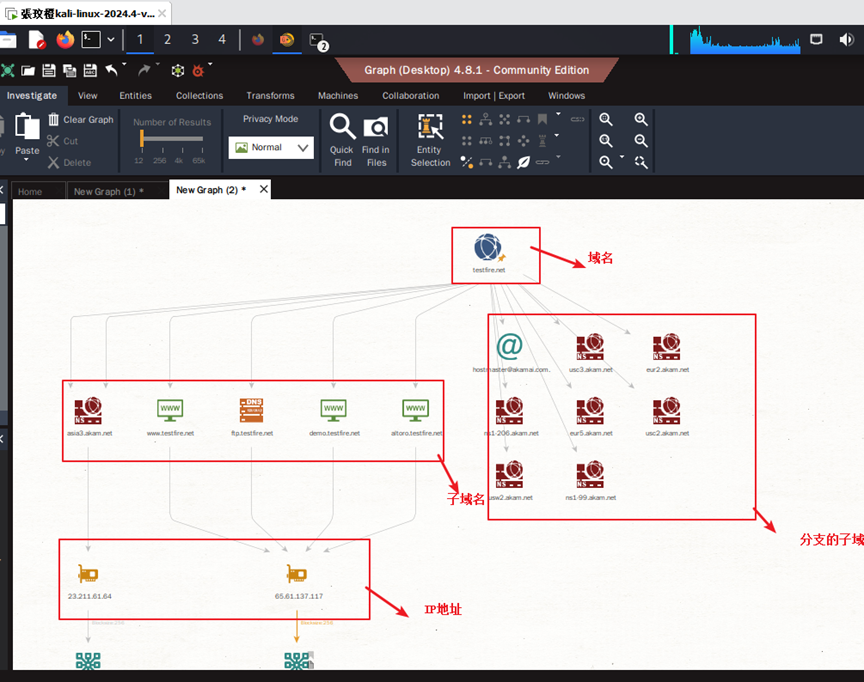The height and width of the screenshot is (682, 864).
Task: Select the www.testfire.net website entity
Action: [x=170, y=418]
